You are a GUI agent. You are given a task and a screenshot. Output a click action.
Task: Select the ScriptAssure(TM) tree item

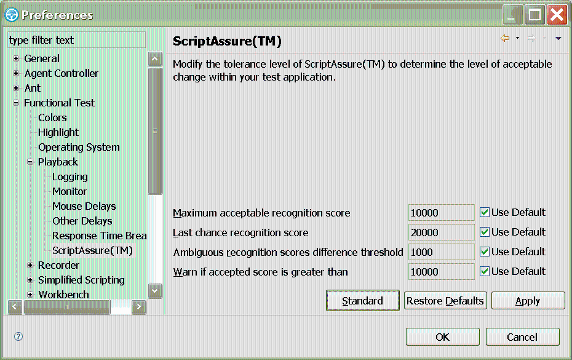tap(92, 251)
